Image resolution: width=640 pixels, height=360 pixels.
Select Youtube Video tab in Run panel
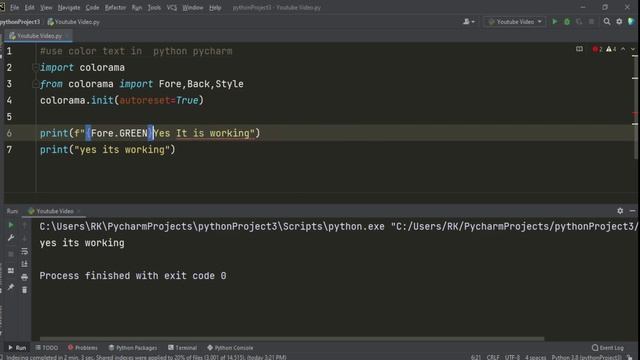[53, 211]
